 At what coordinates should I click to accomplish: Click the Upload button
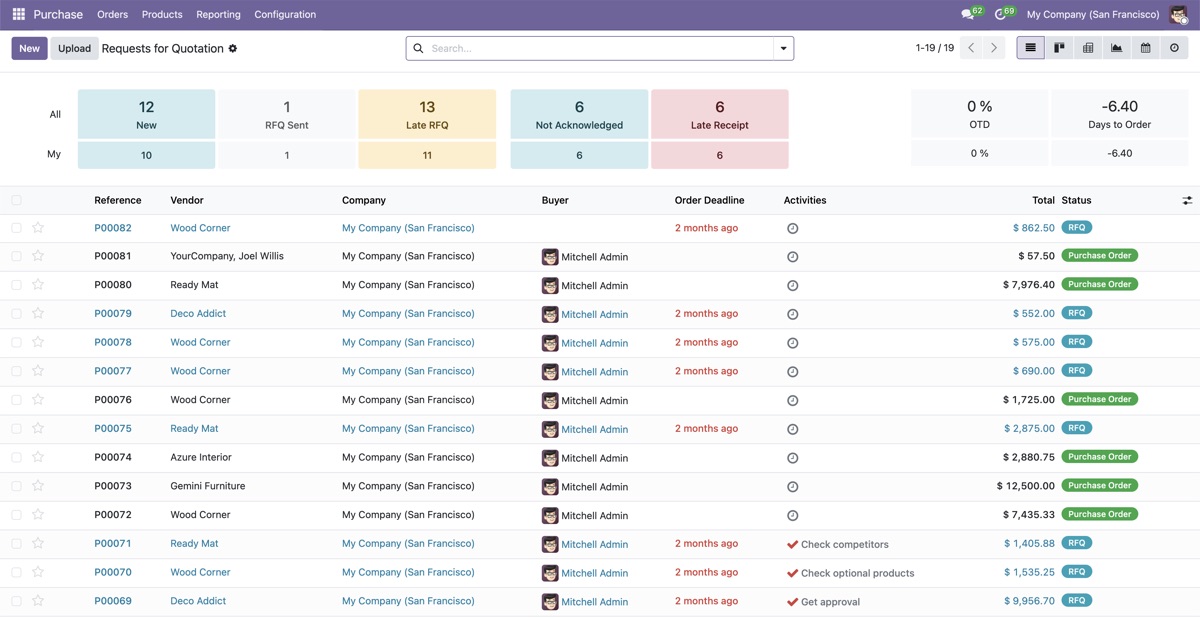tap(74, 48)
